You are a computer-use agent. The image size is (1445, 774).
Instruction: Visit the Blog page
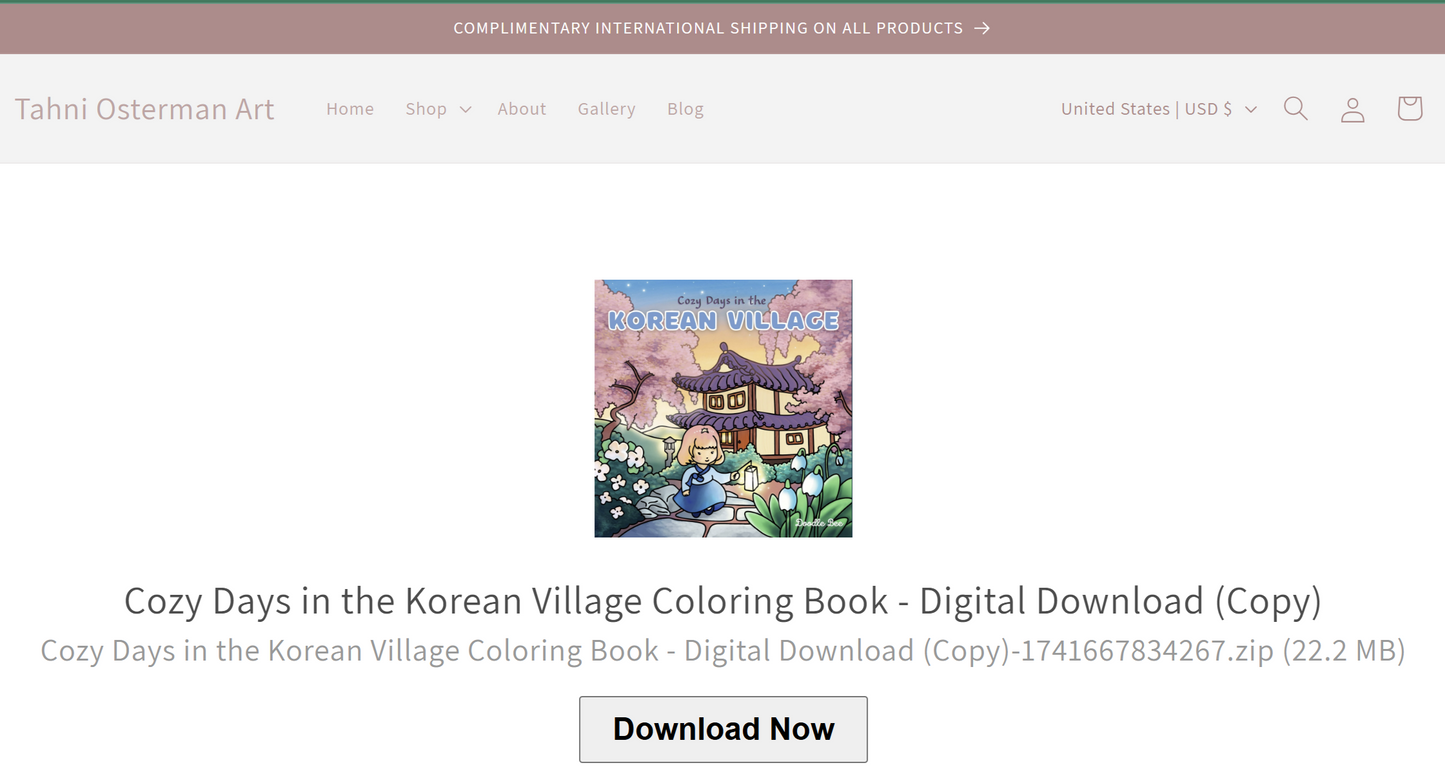pos(685,109)
